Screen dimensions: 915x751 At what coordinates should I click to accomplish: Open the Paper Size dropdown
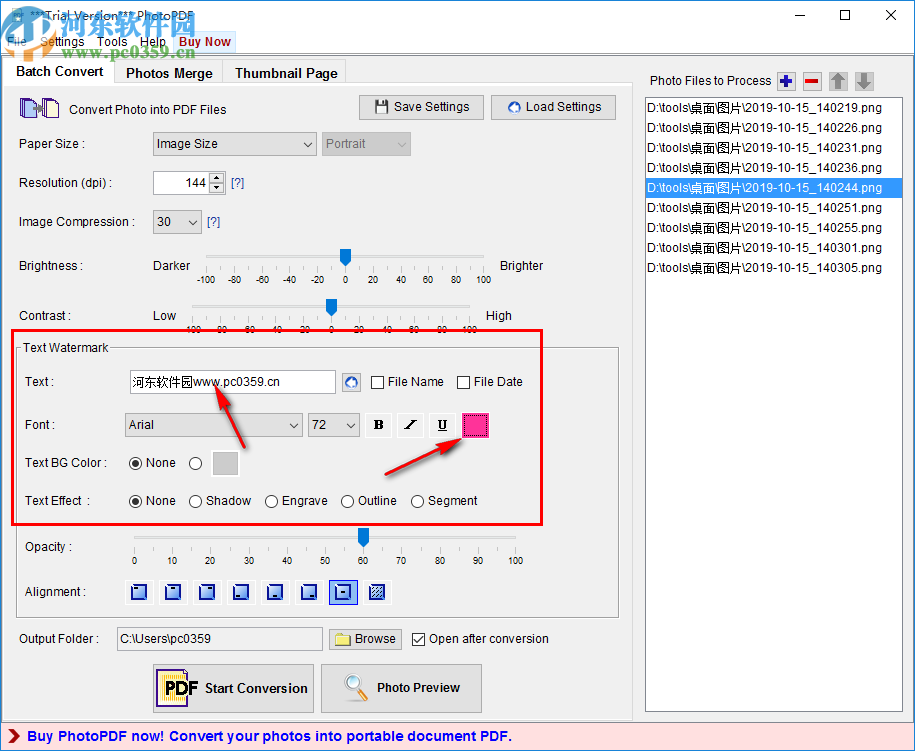click(x=234, y=144)
